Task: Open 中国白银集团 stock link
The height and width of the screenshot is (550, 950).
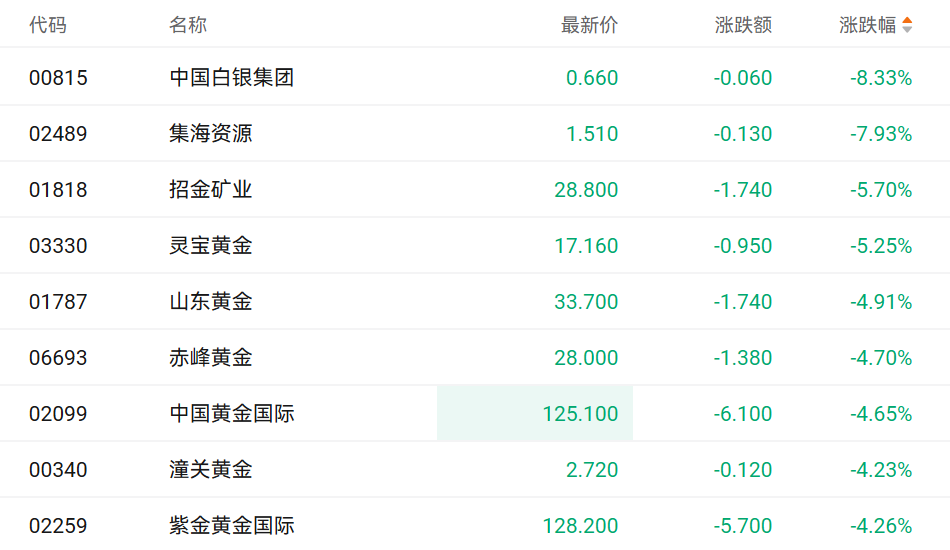Action: tap(232, 77)
